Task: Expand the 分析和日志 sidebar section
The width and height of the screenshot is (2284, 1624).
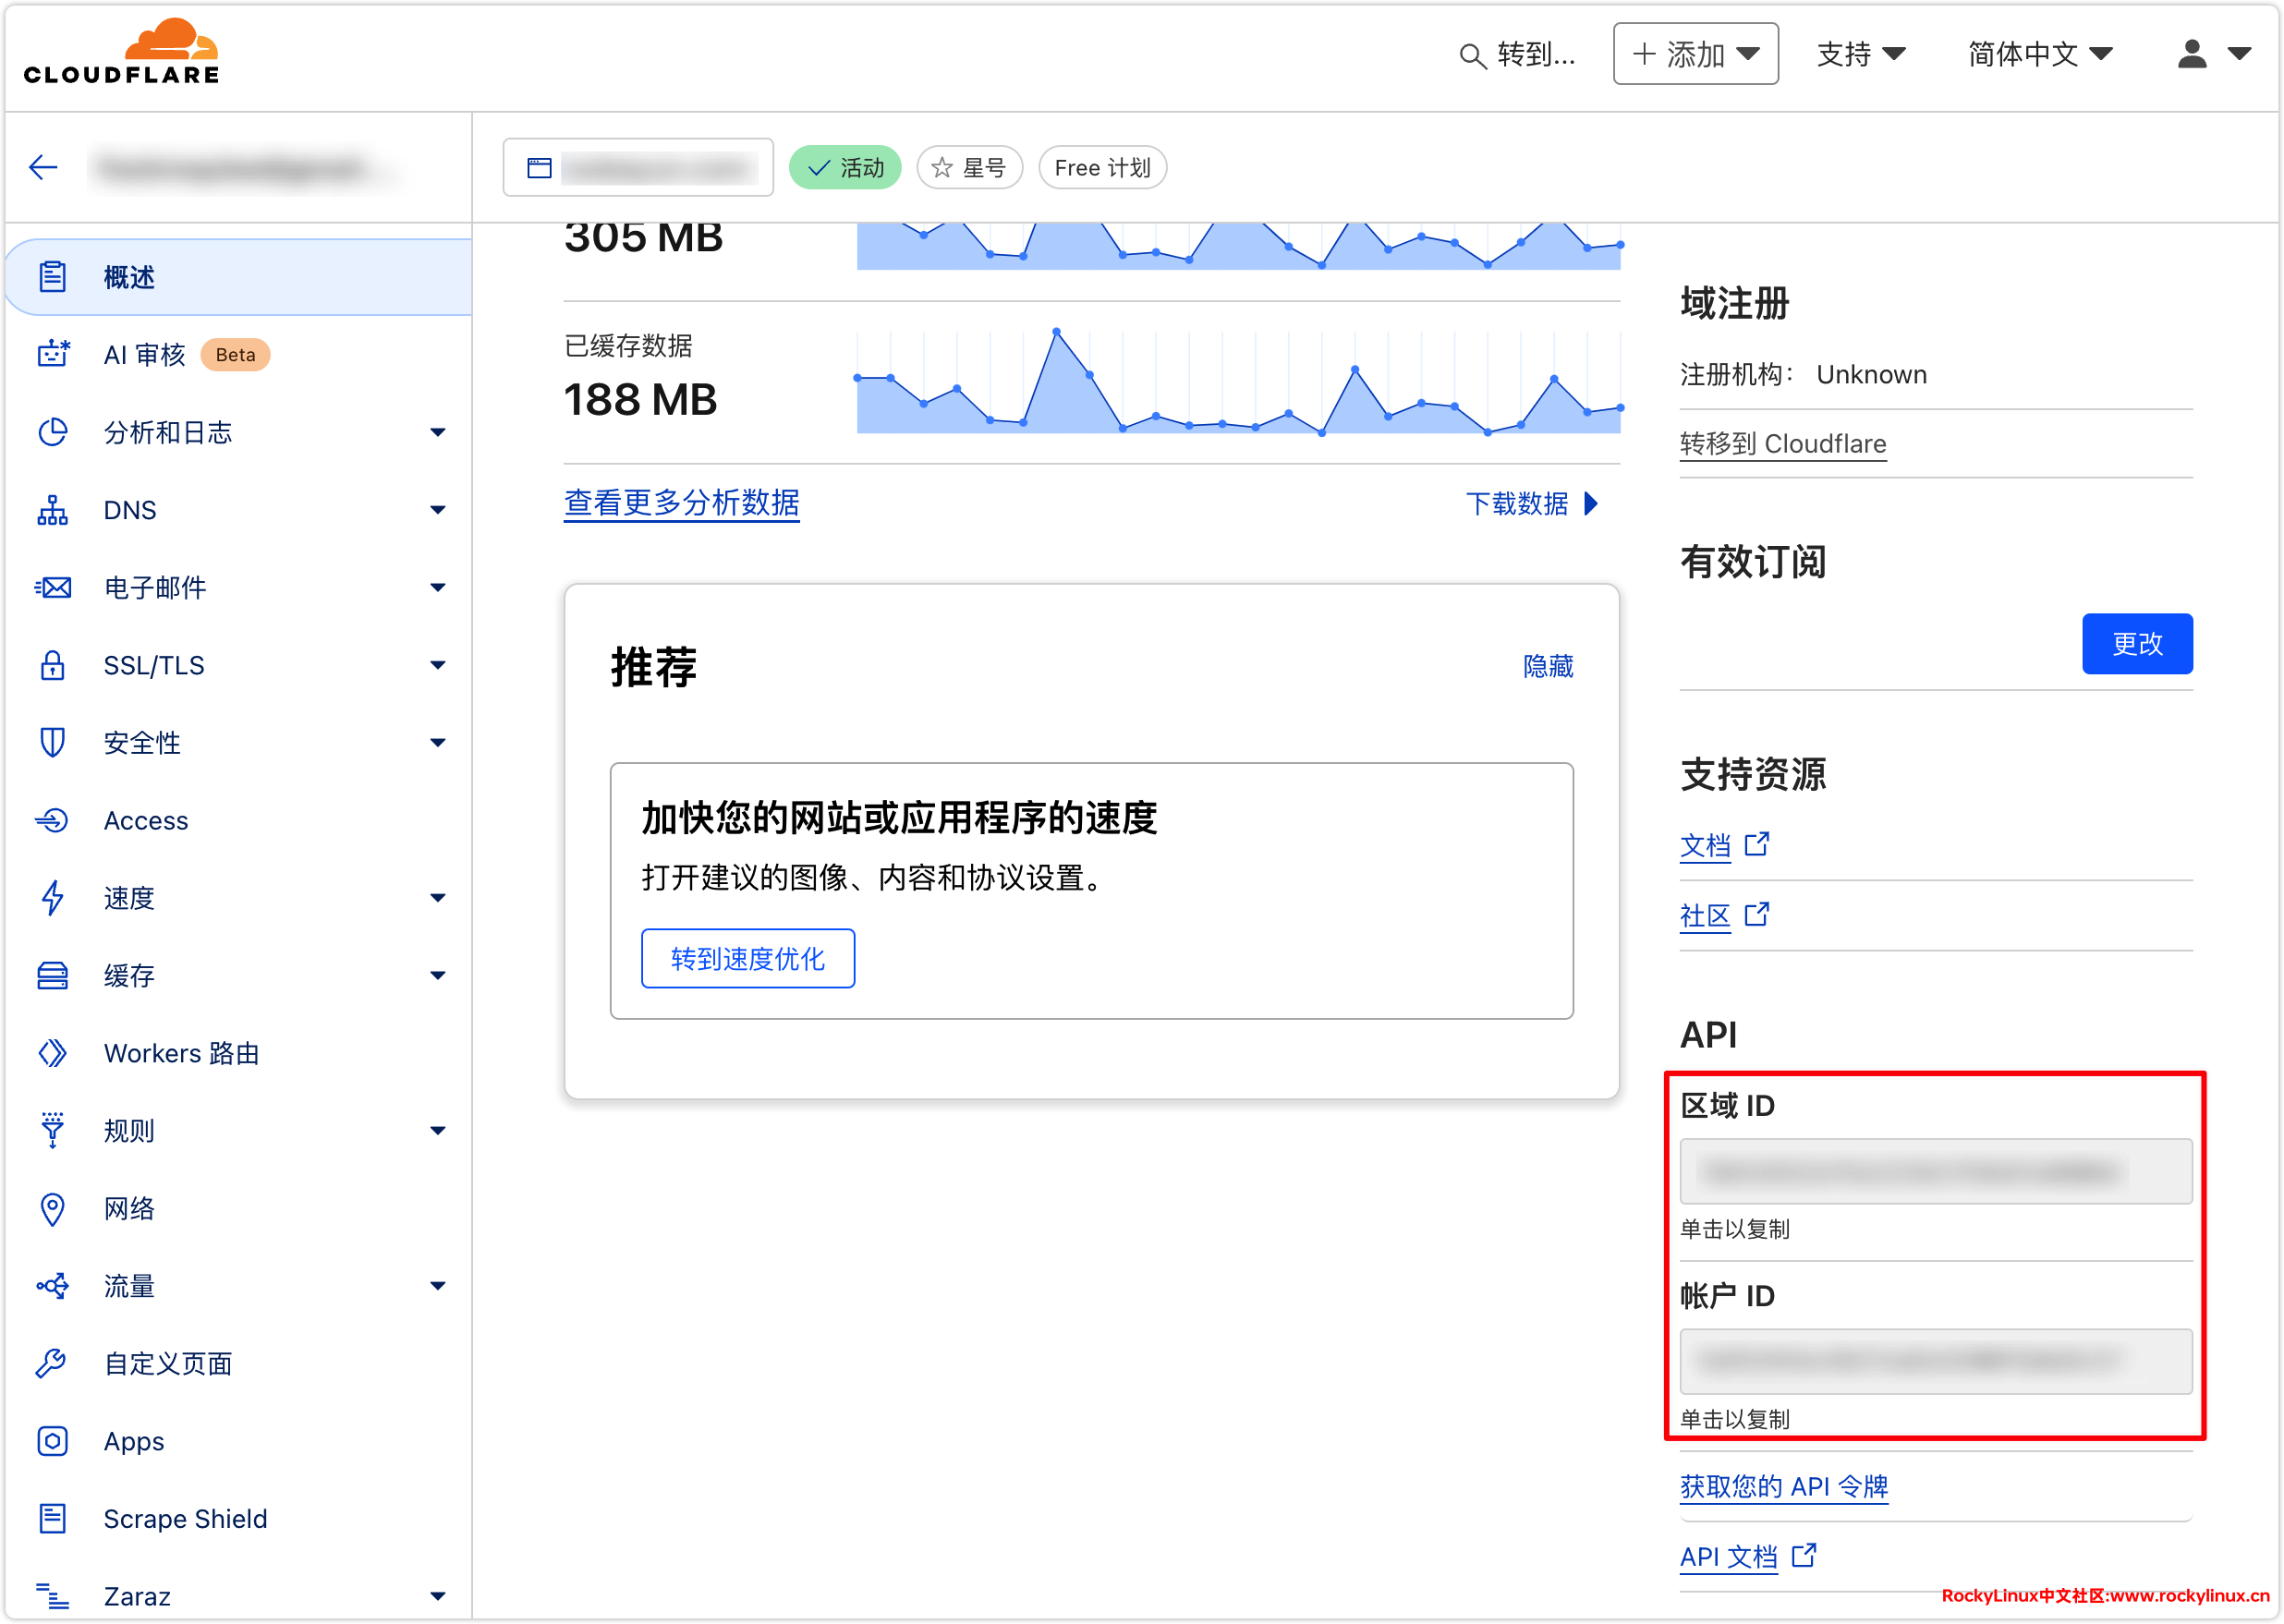Action: click(437, 432)
